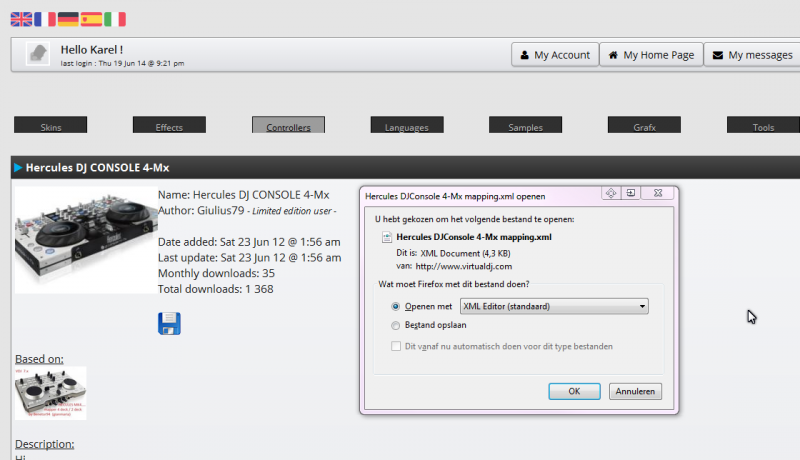Click 'Total downloads: 1 368' text
Viewport: 800px width, 460px height.
point(215,289)
